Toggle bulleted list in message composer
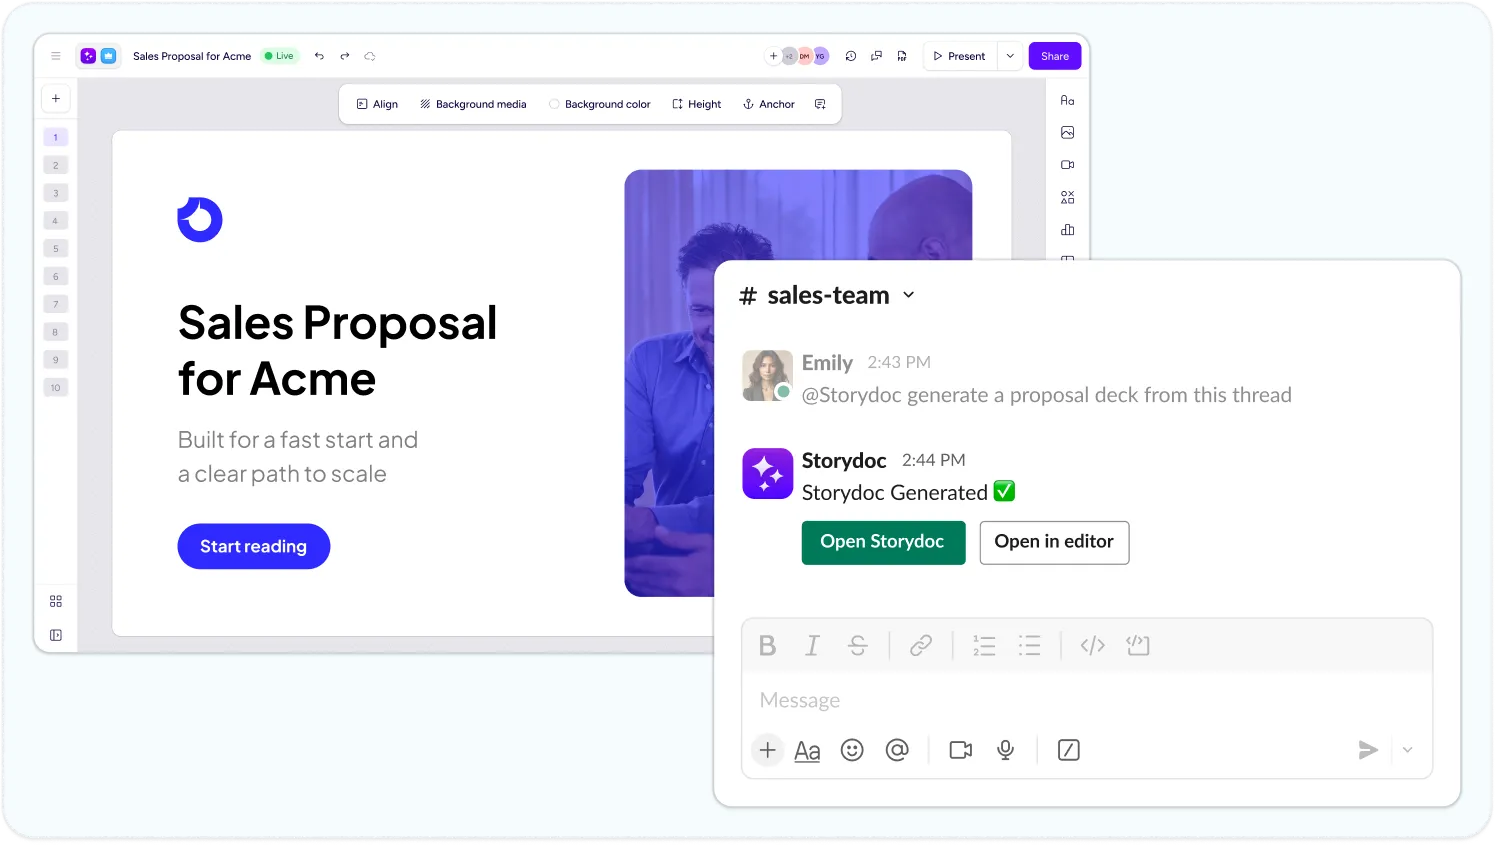Screen dimensions: 1495x845 click(x=1029, y=646)
